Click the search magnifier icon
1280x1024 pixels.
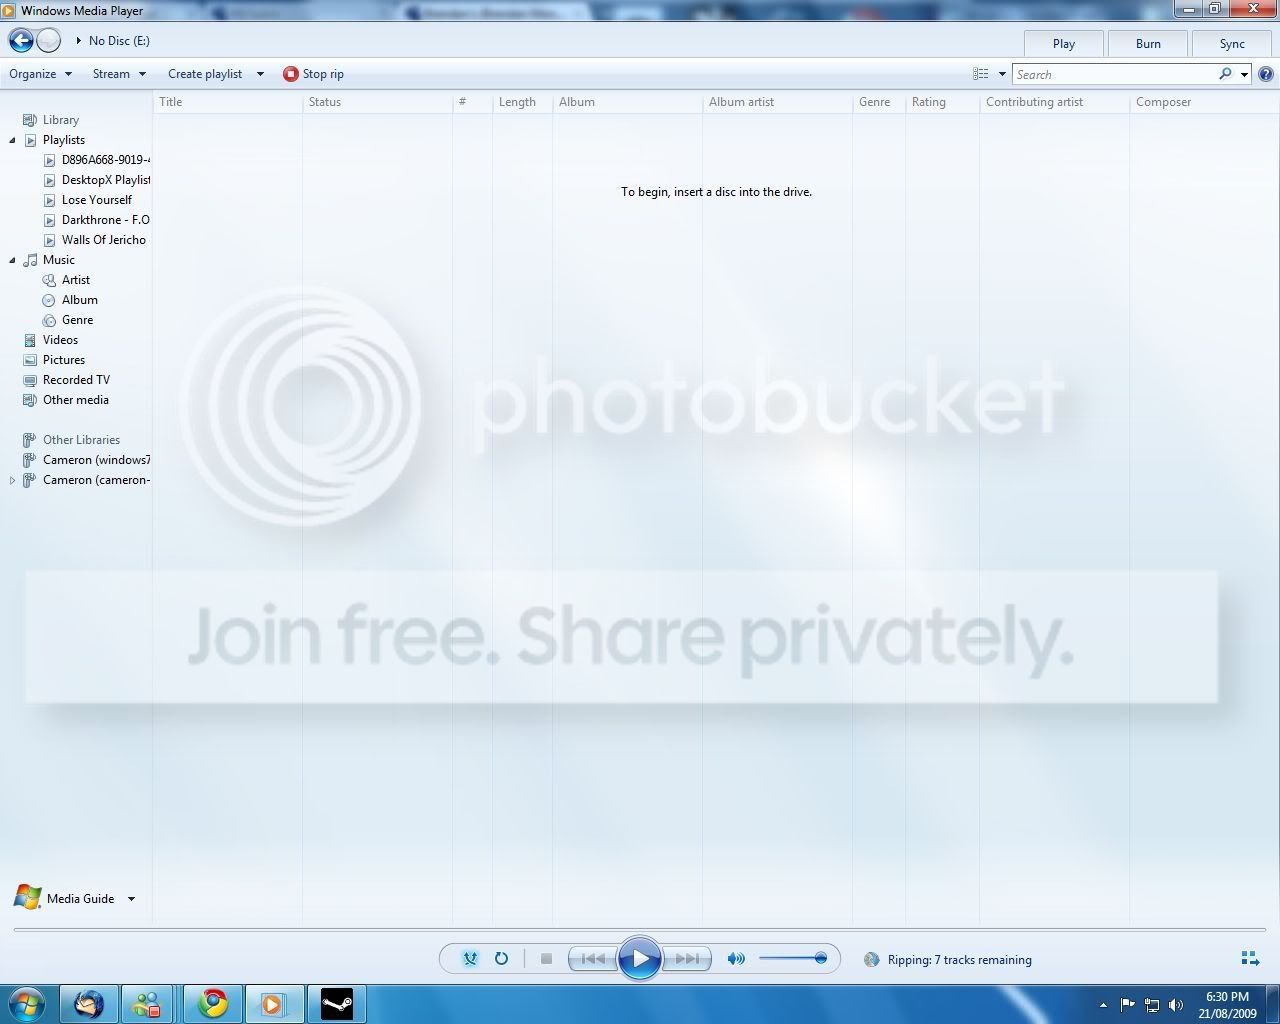click(x=1225, y=74)
